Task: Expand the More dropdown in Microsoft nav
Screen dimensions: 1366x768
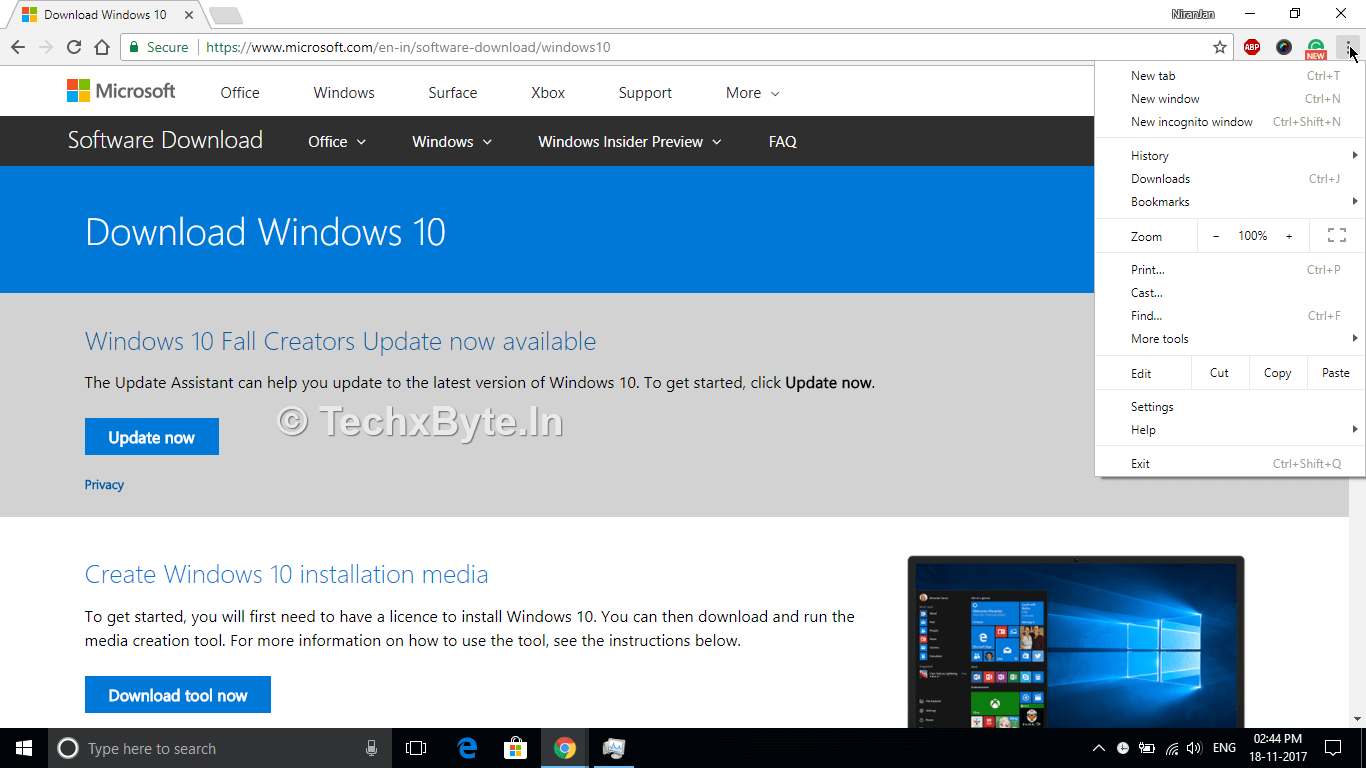Action: click(752, 93)
